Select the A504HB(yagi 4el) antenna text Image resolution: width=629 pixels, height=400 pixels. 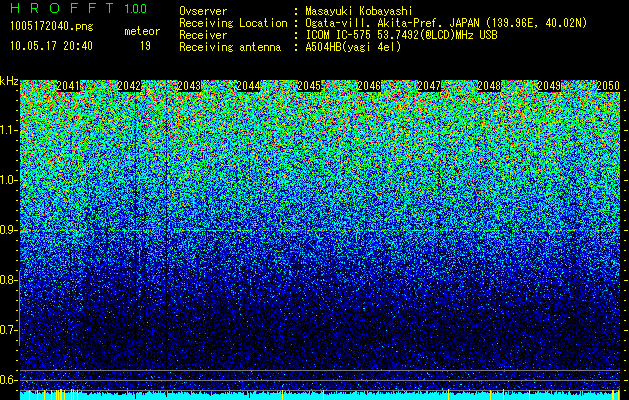(x=353, y=47)
